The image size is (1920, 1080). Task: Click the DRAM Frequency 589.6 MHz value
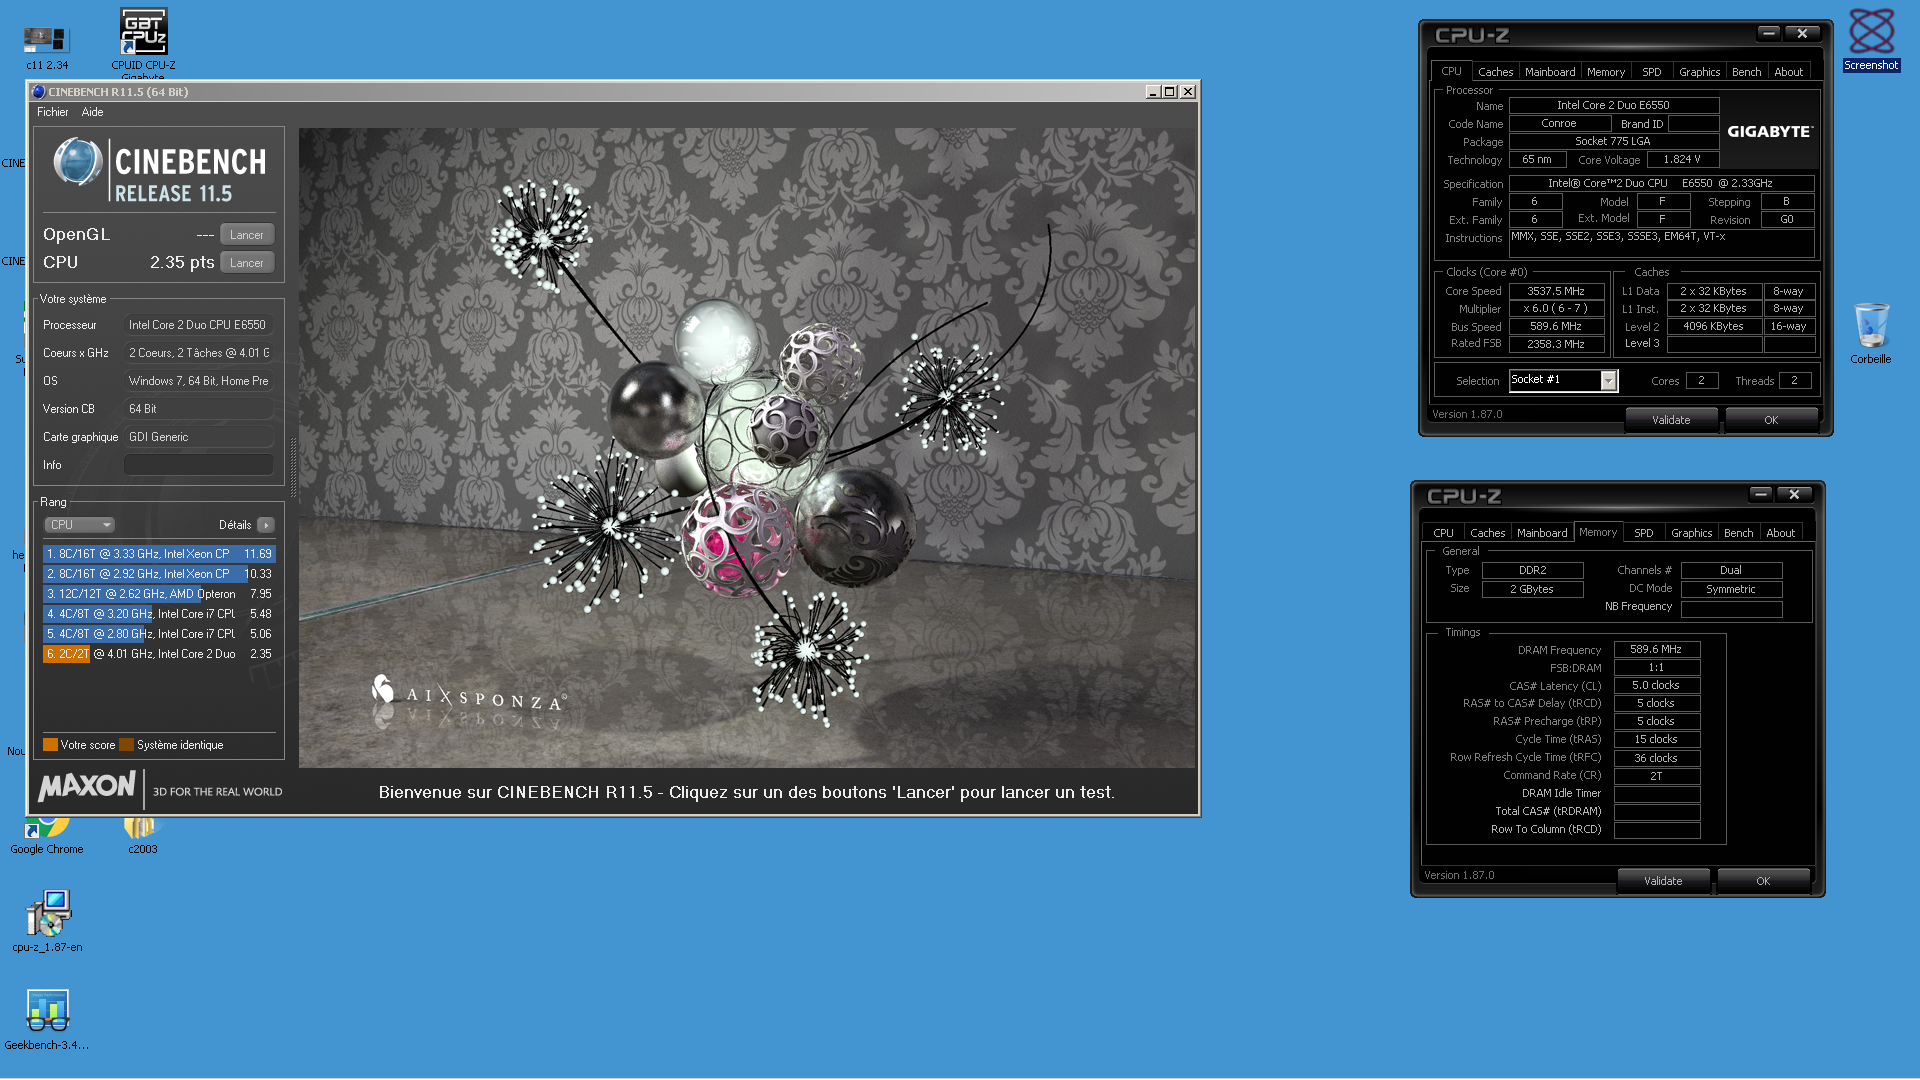coord(1656,650)
